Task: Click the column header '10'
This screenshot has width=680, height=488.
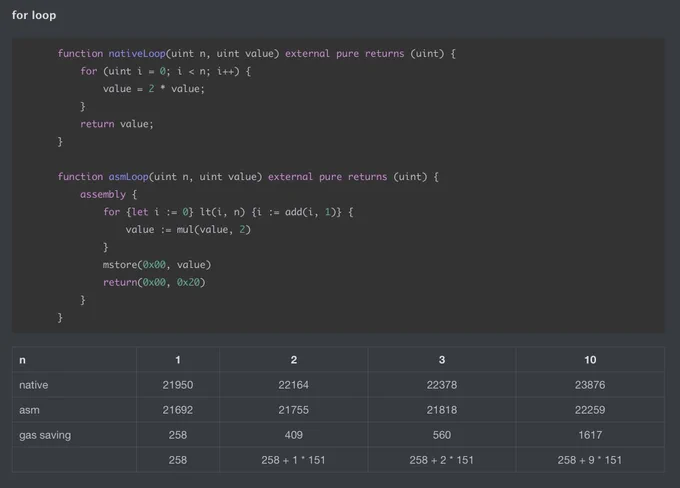Action: 590,360
